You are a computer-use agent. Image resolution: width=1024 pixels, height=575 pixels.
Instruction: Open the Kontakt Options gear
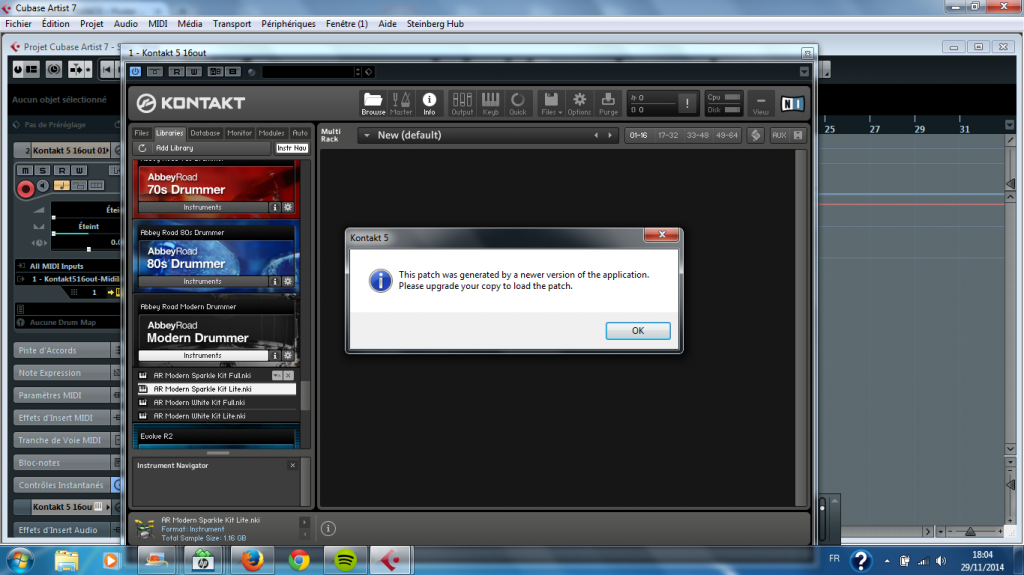(x=579, y=103)
